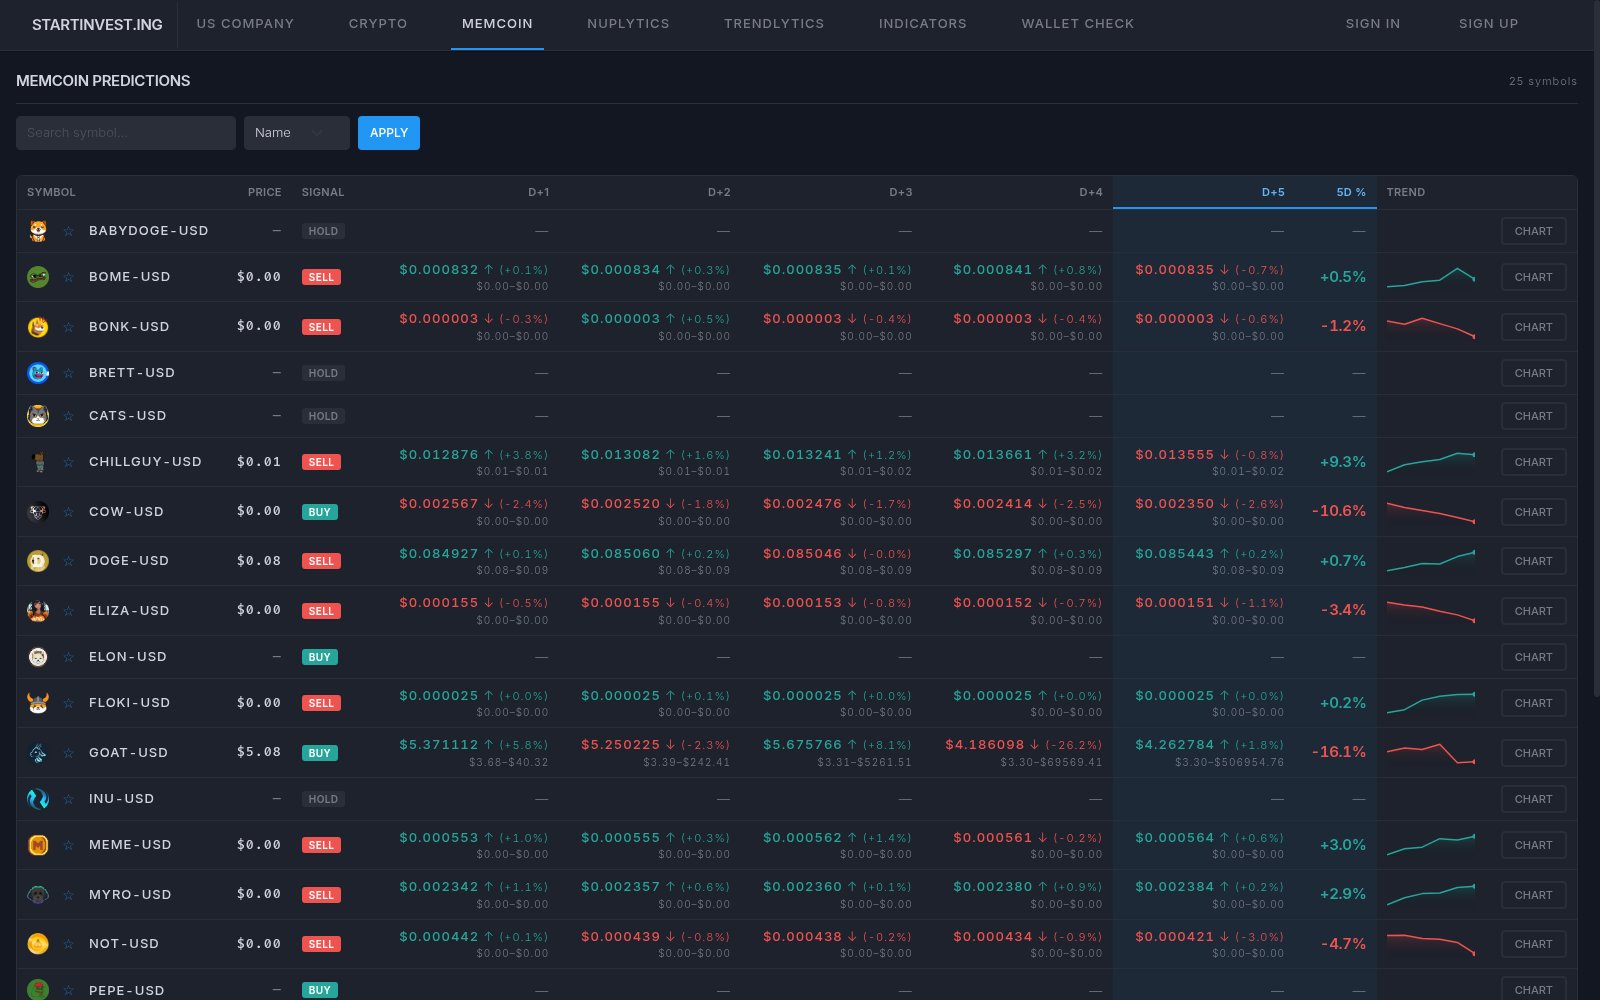Click the BABYDOGE-USD coin icon
This screenshot has width=1600, height=1000.
(x=38, y=231)
